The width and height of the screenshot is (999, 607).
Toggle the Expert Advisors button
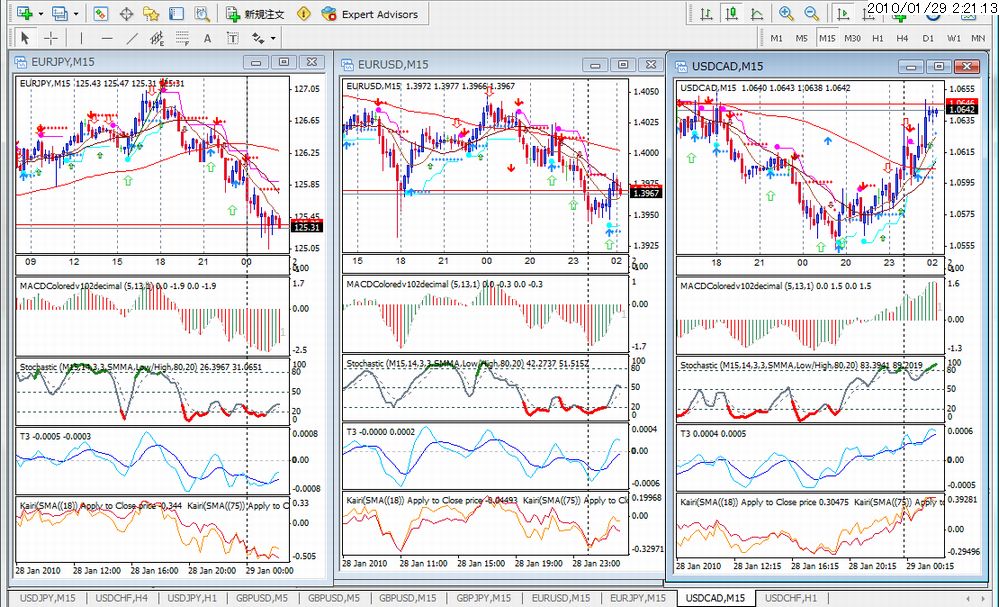point(370,13)
